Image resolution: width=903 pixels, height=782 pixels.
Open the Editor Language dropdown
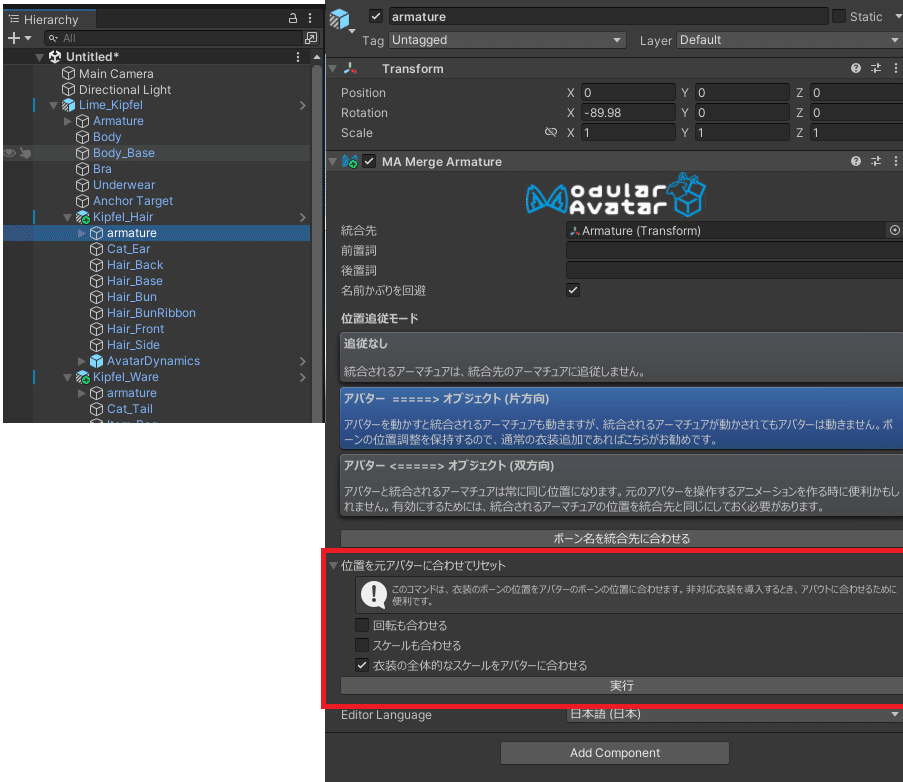730,714
